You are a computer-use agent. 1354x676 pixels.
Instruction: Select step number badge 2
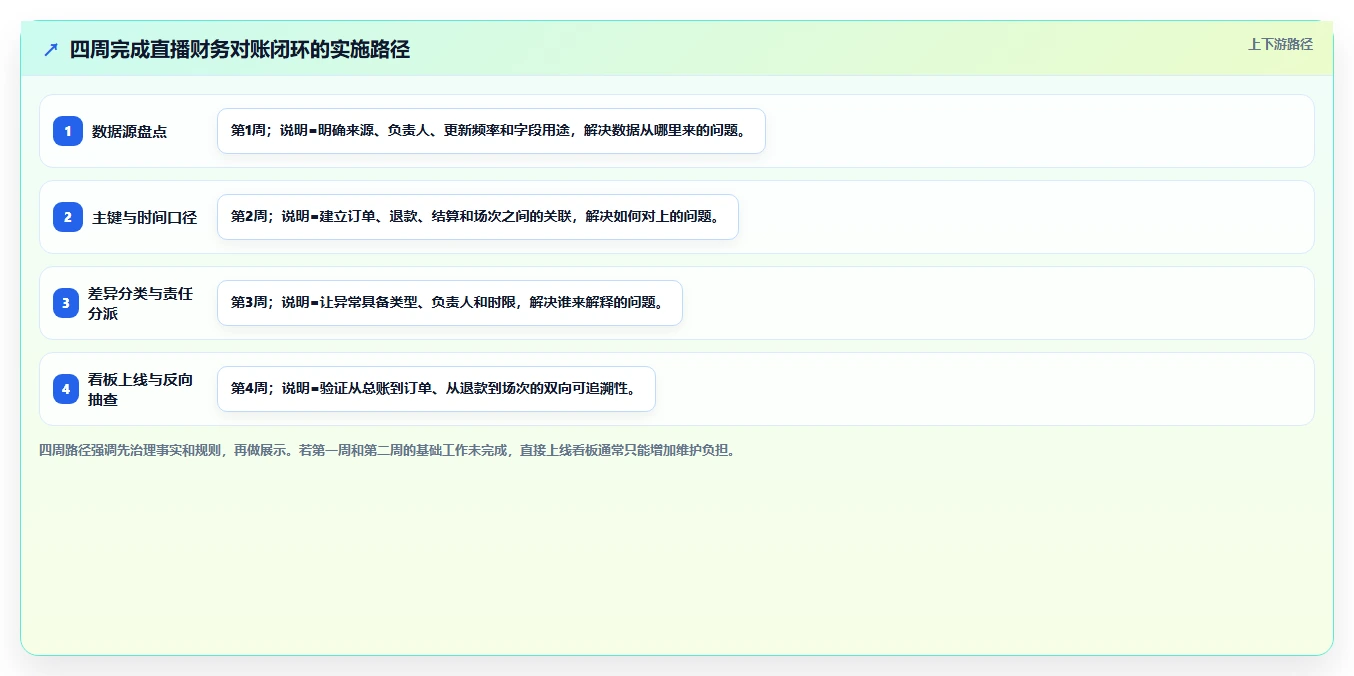[68, 217]
